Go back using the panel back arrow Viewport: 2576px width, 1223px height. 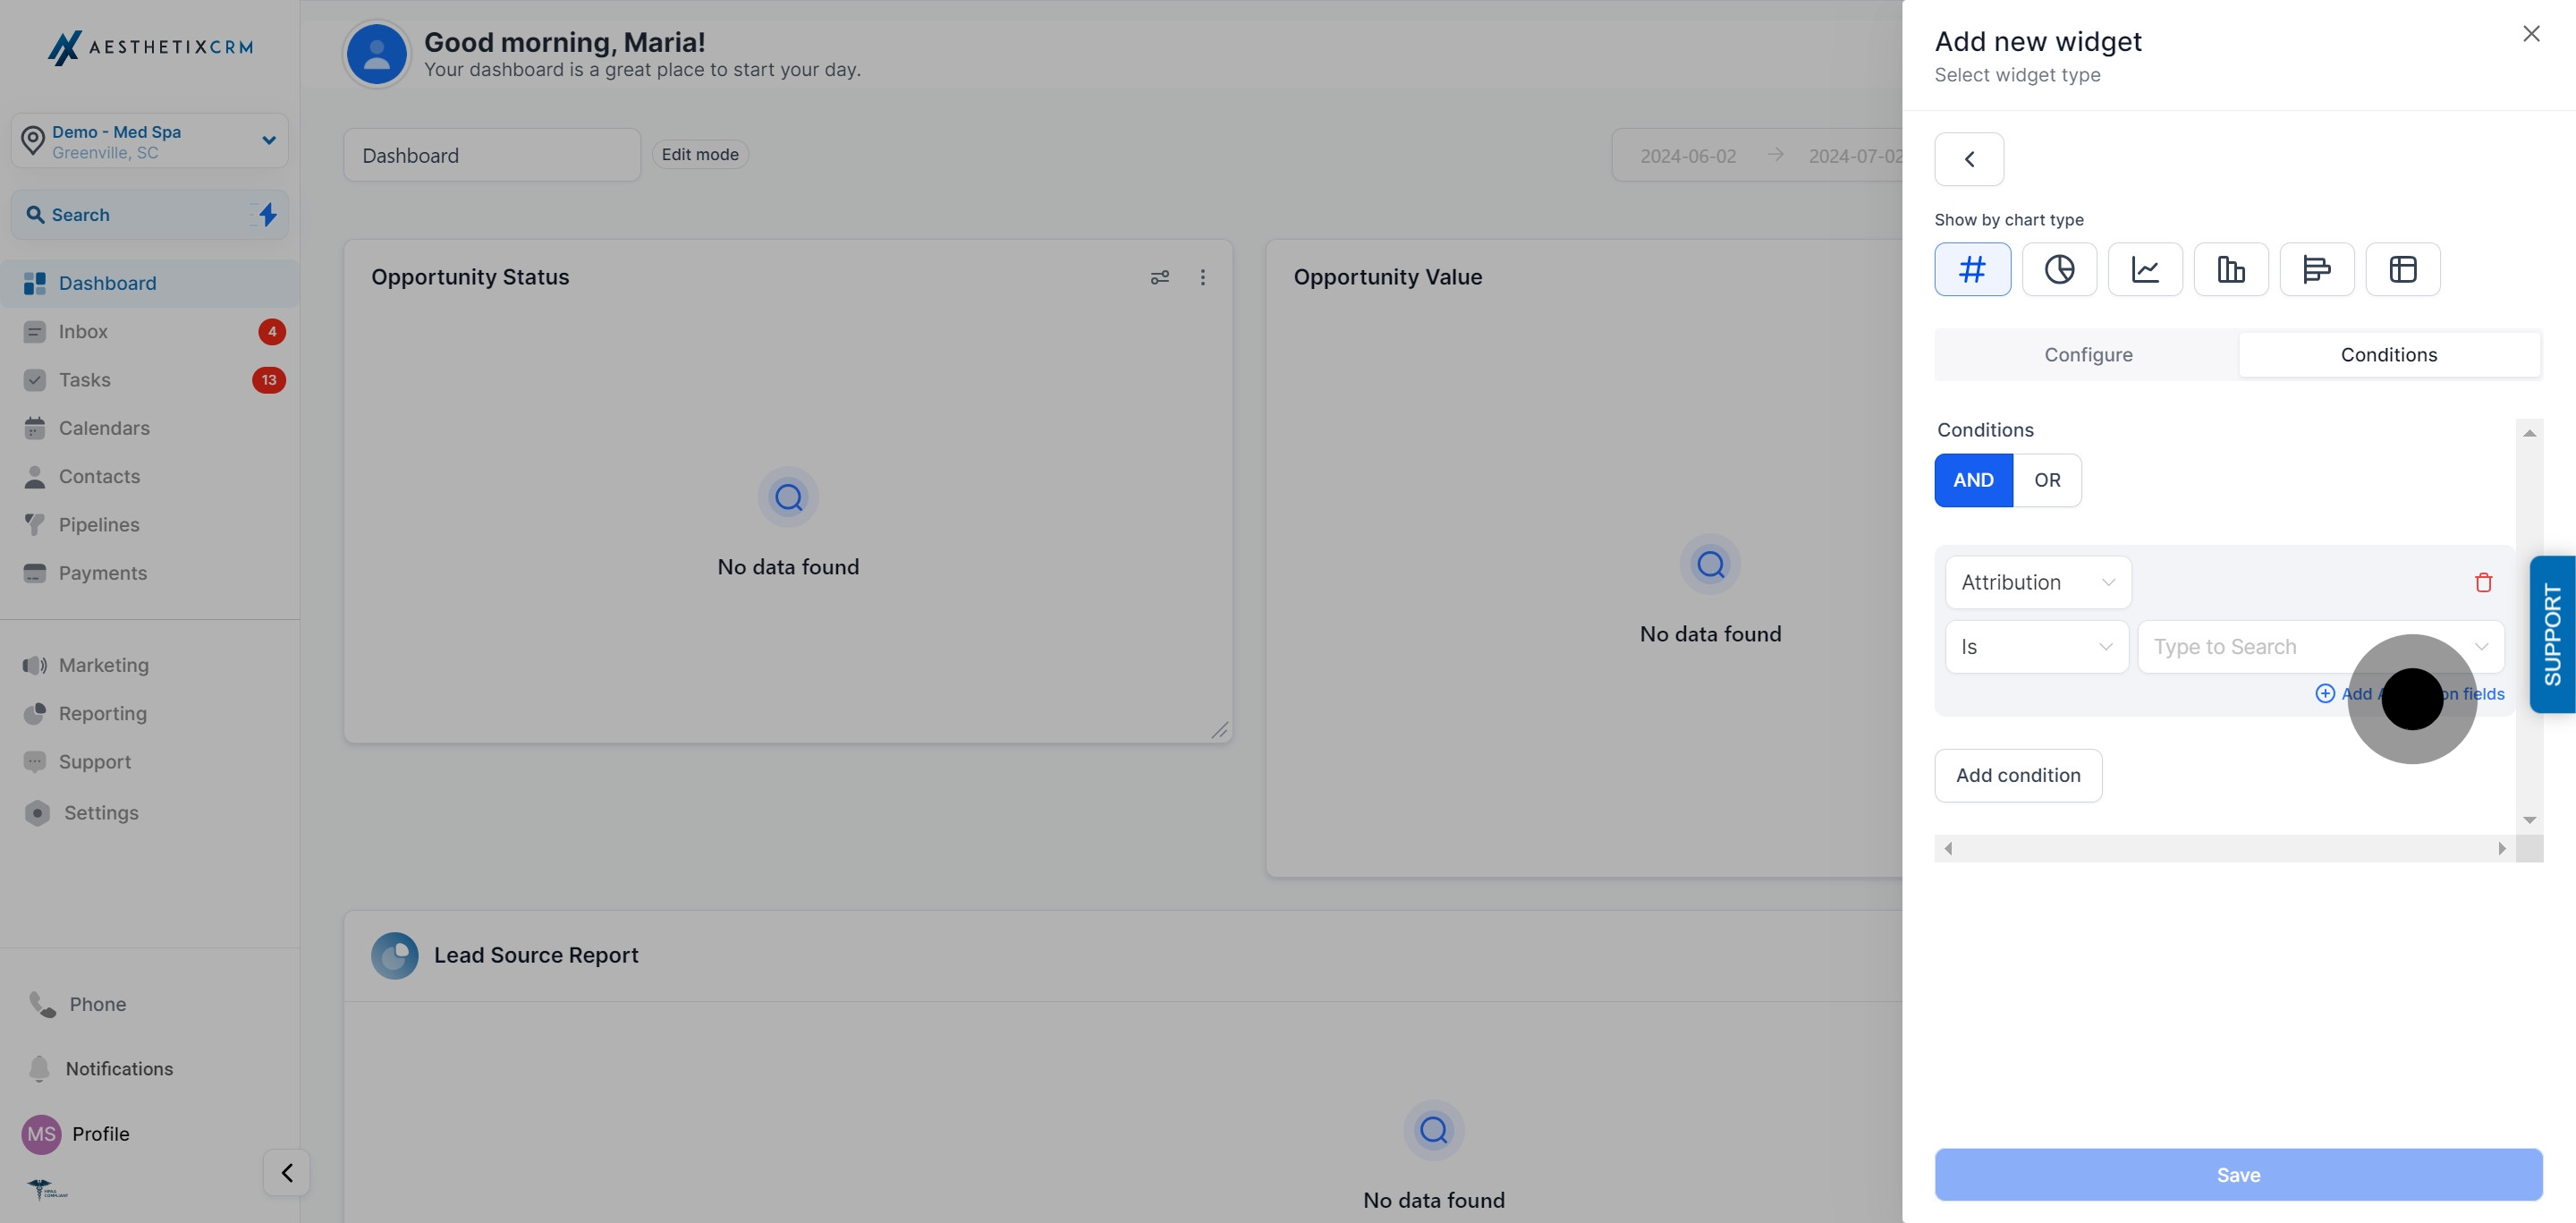1969,158
